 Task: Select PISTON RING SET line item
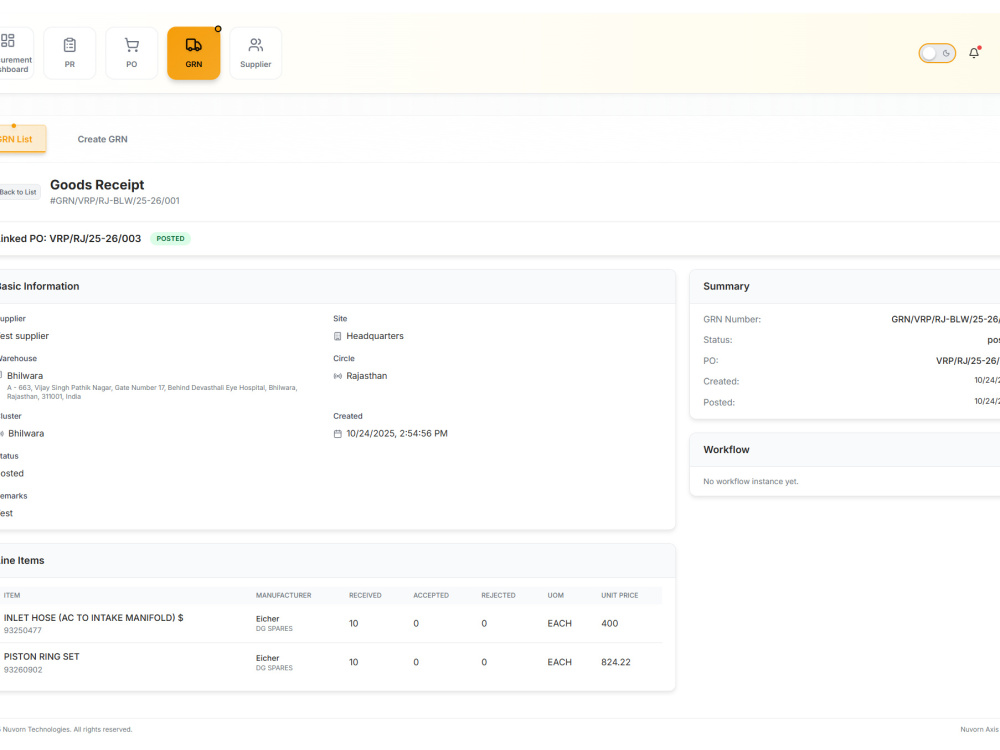[x=41, y=657]
